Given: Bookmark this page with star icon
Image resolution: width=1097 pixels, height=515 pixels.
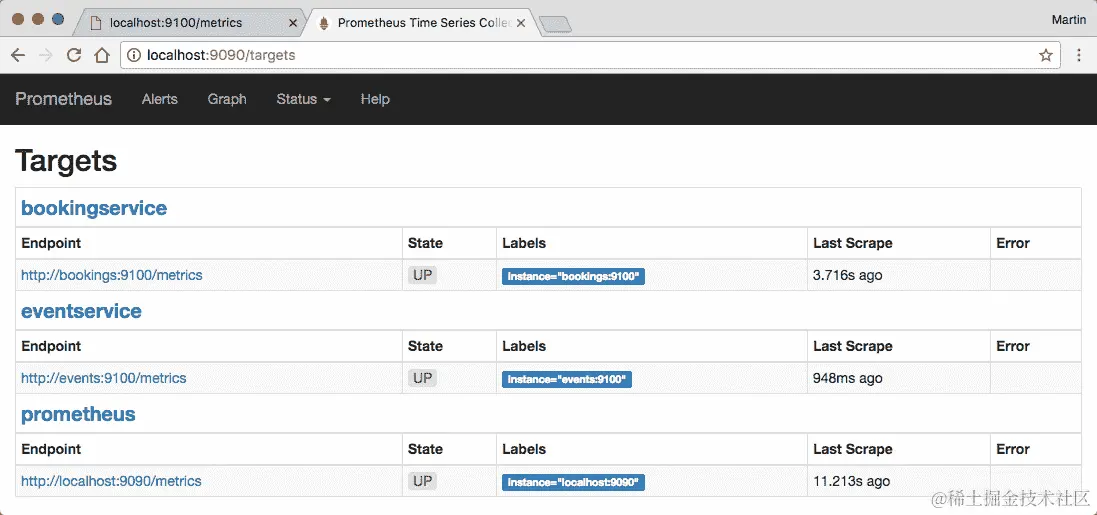Looking at the screenshot, I should (x=1046, y=56).
